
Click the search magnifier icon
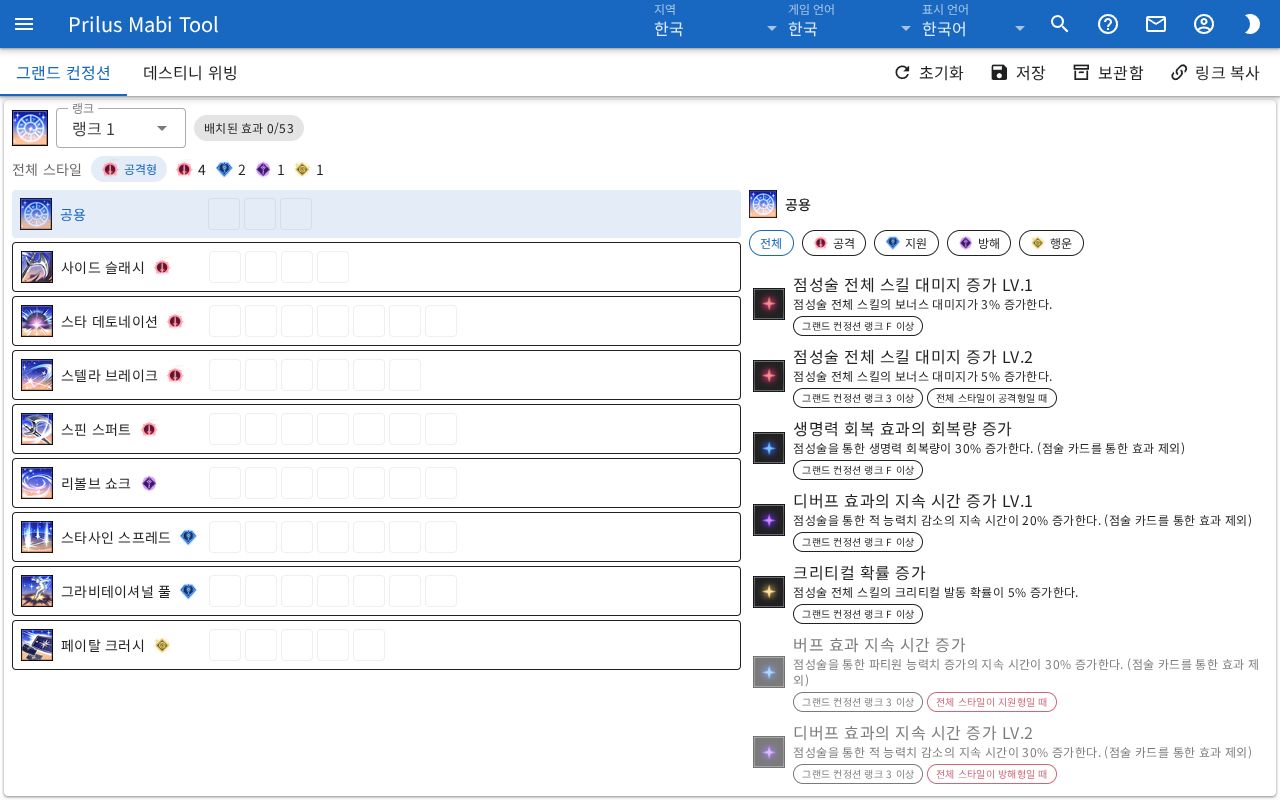1060,24
